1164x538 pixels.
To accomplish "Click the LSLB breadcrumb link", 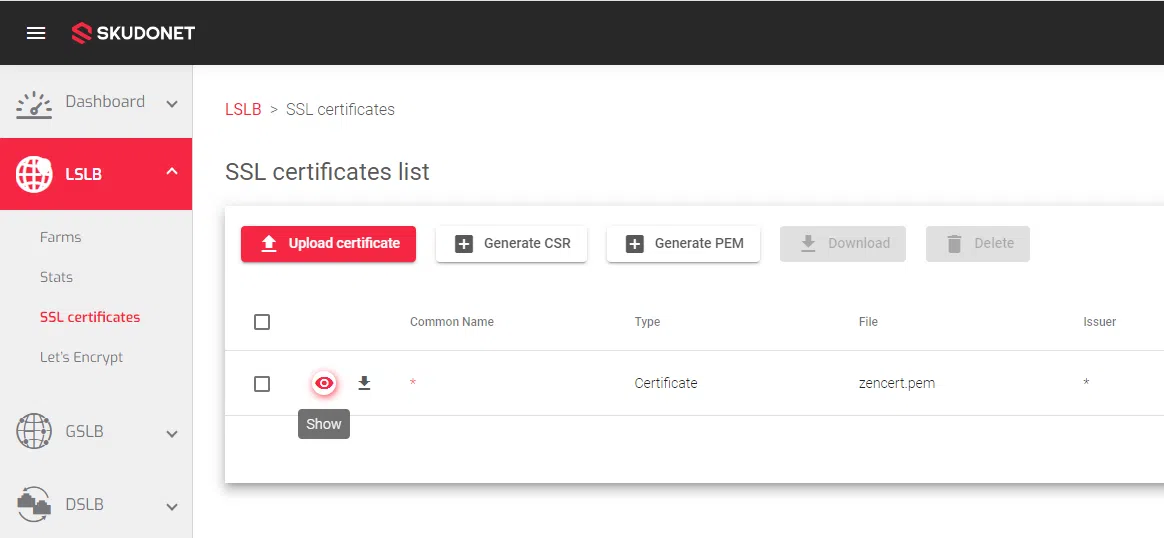I will point(243,110).
